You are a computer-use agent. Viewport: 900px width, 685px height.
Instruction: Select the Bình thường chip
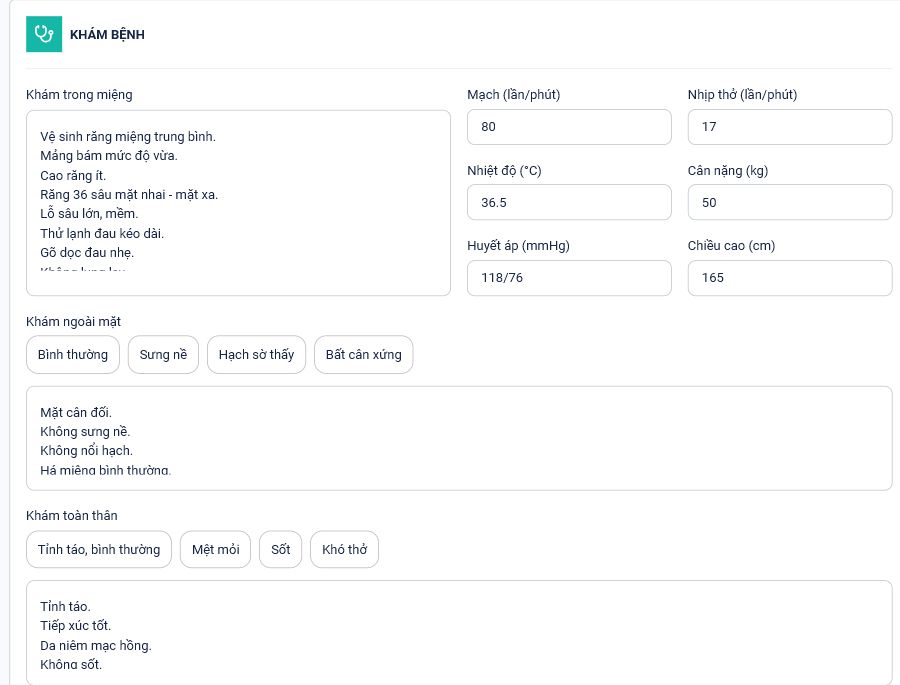(73, 355)
